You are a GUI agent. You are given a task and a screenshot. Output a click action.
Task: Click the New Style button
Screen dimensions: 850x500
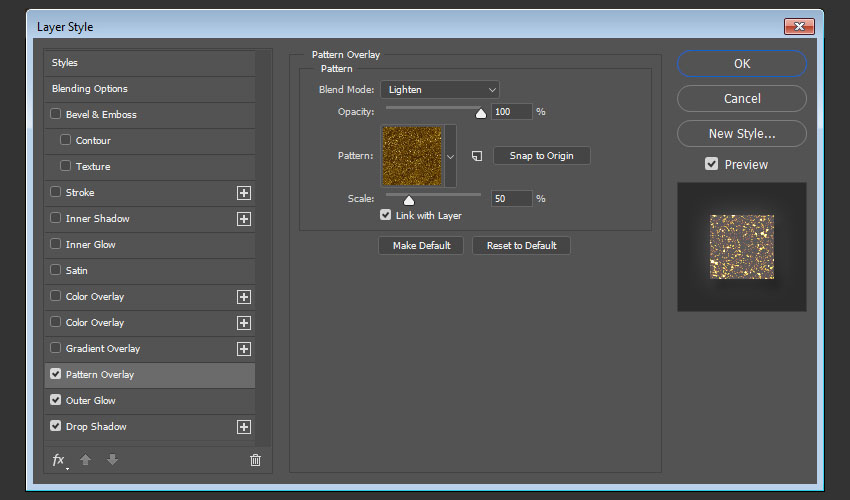(741, 133)
